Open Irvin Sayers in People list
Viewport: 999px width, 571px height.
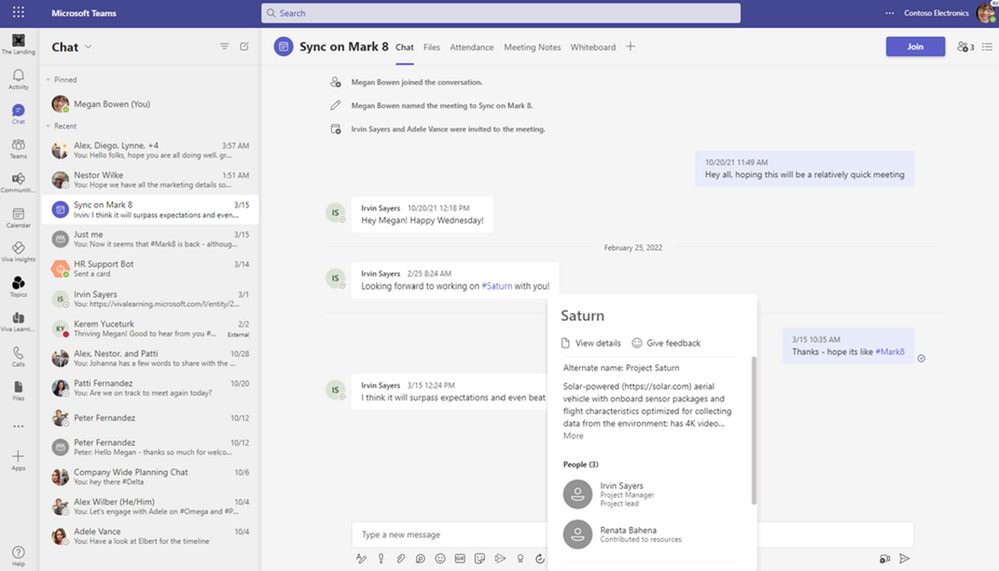(650, 494)
